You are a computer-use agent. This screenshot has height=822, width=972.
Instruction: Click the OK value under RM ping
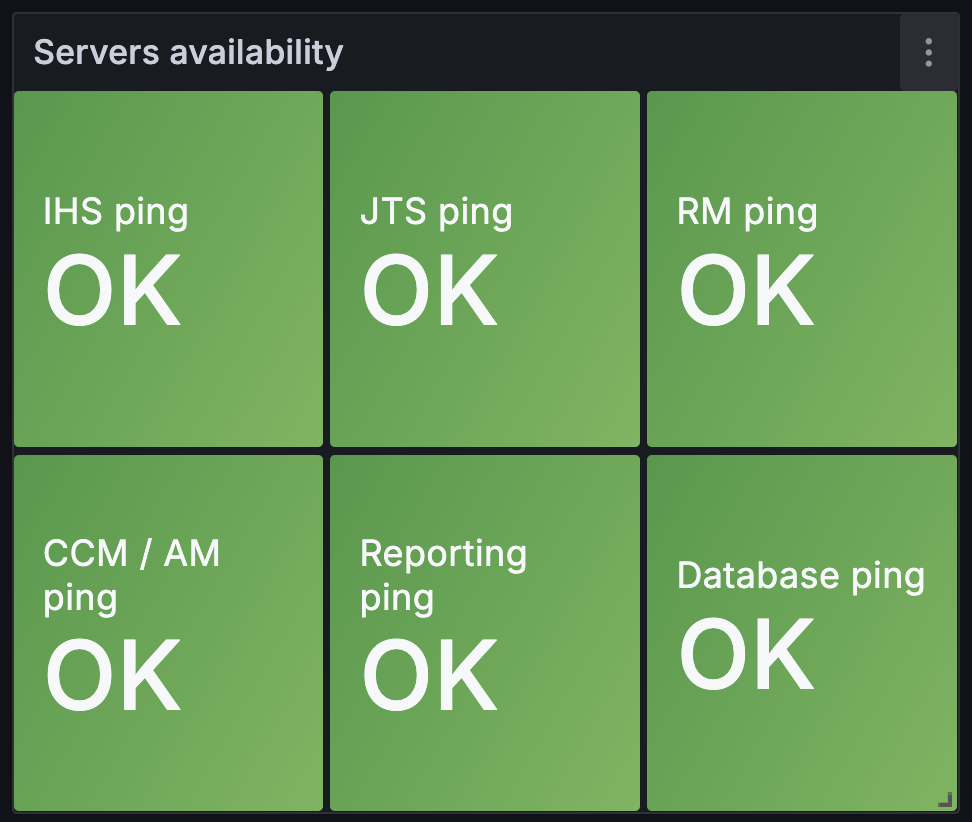tap(746, 290)
